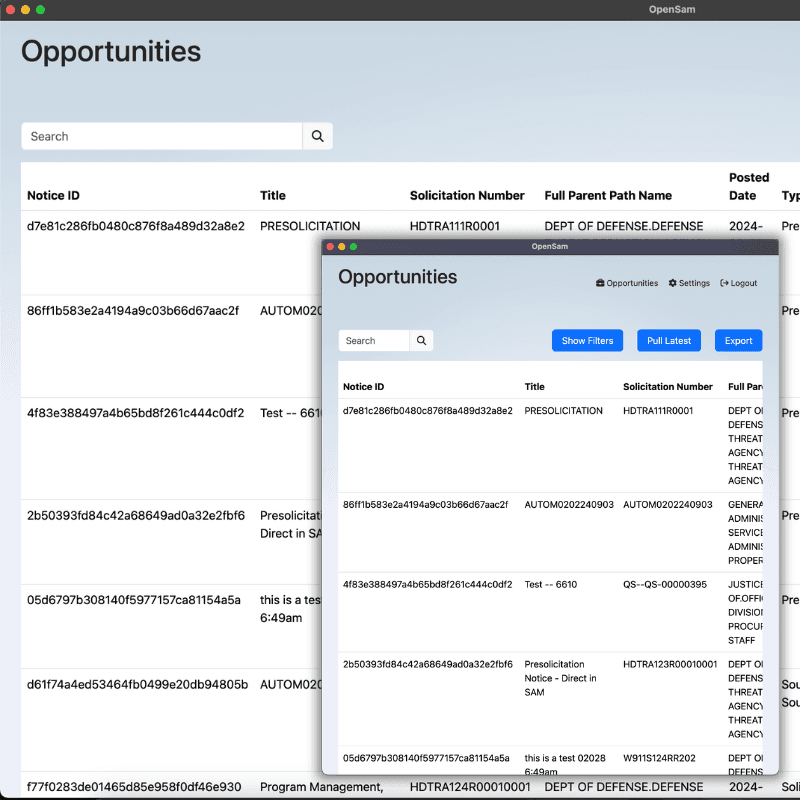Click HDTRA124R00010001 in the back window

(470, 787)
